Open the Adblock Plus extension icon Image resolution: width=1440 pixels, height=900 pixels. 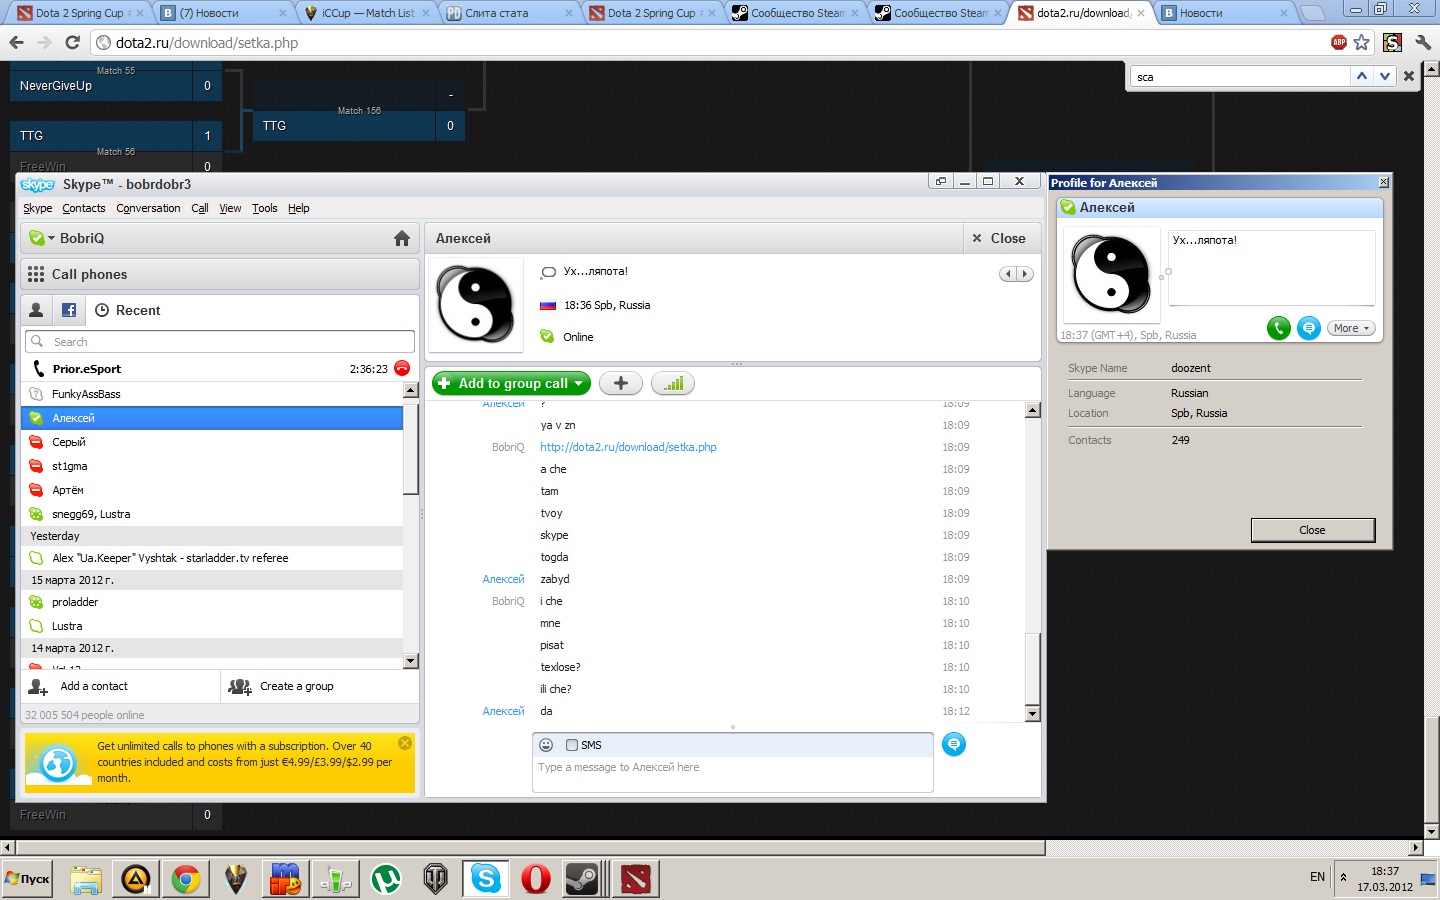[x=1339, y=42]
